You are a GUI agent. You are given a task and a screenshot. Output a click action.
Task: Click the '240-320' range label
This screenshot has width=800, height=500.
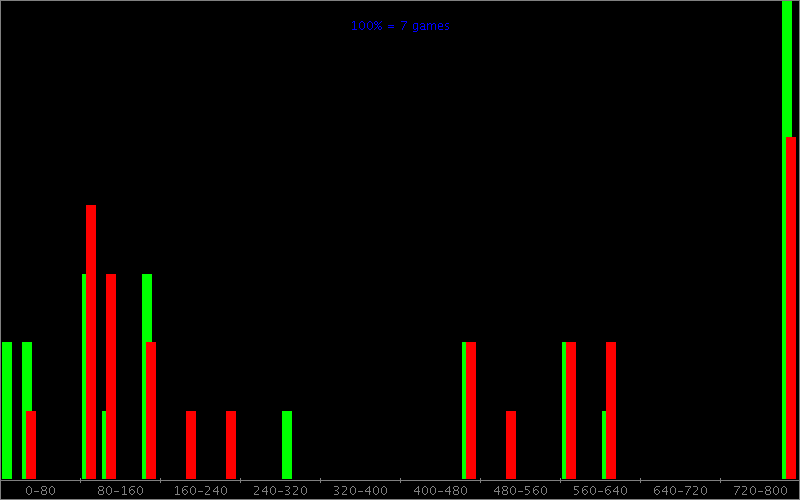tap(281, 491)
